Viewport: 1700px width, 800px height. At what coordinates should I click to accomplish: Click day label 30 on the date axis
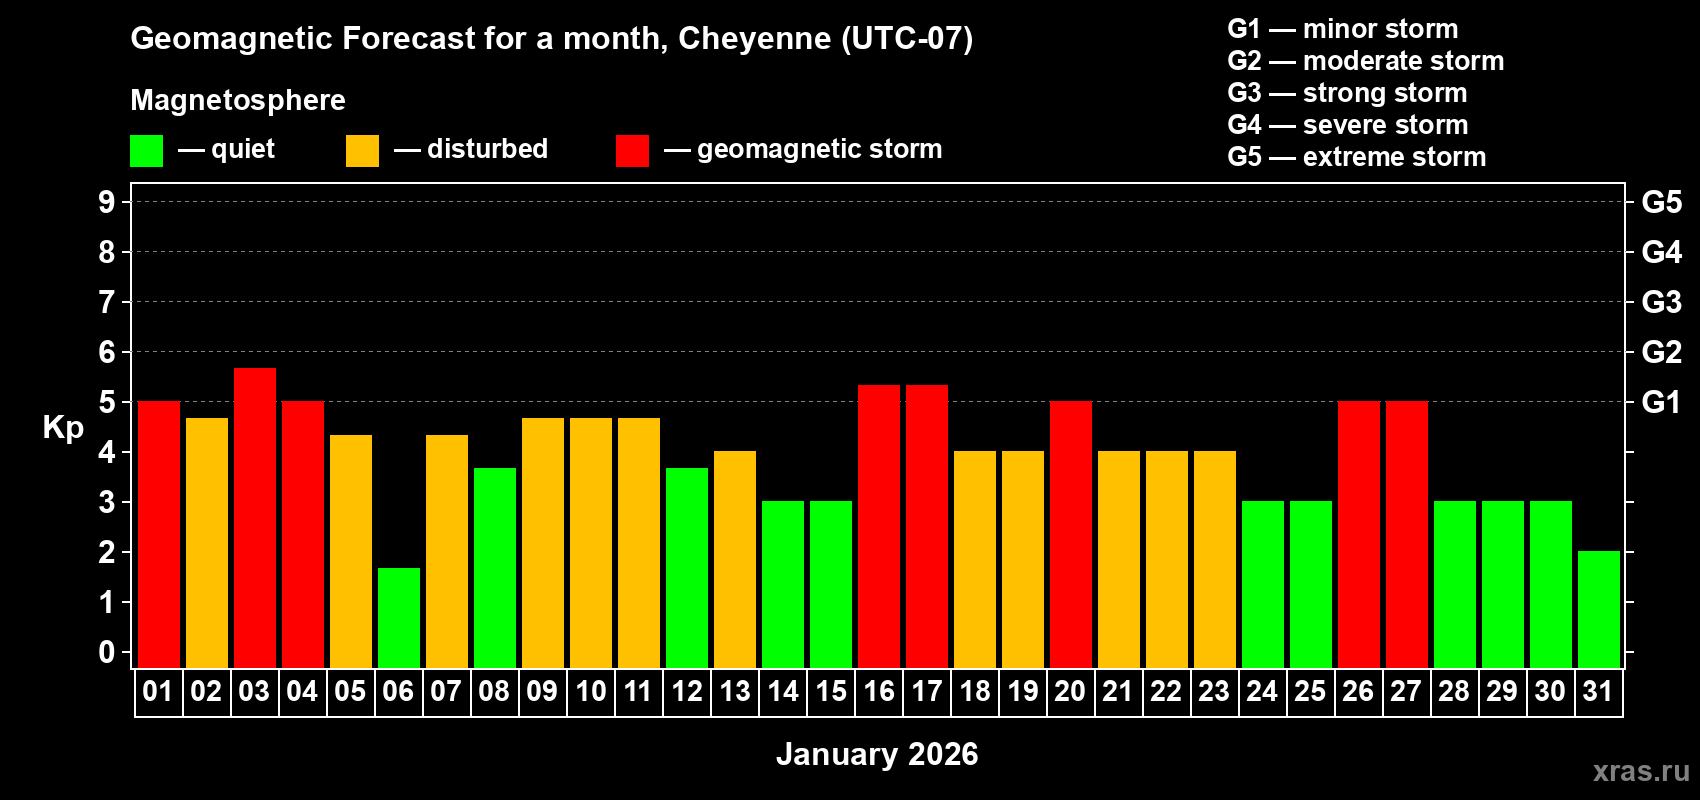coord(1550,691)
